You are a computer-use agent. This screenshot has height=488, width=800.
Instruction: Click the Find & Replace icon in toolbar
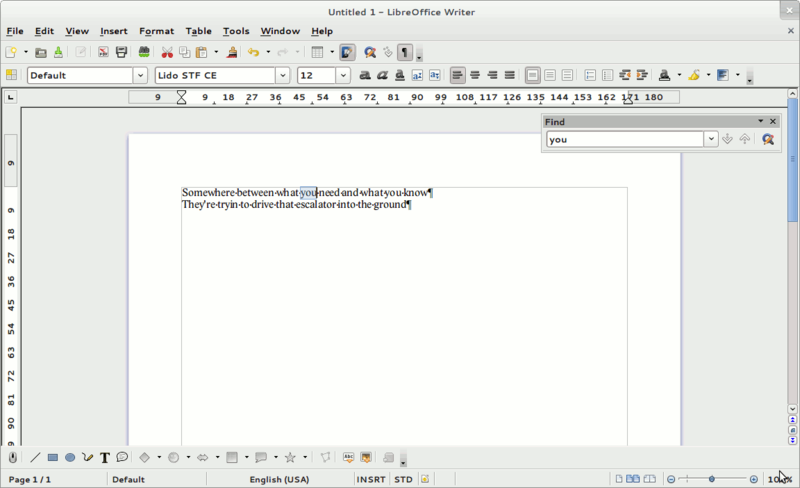coord(370,52)
